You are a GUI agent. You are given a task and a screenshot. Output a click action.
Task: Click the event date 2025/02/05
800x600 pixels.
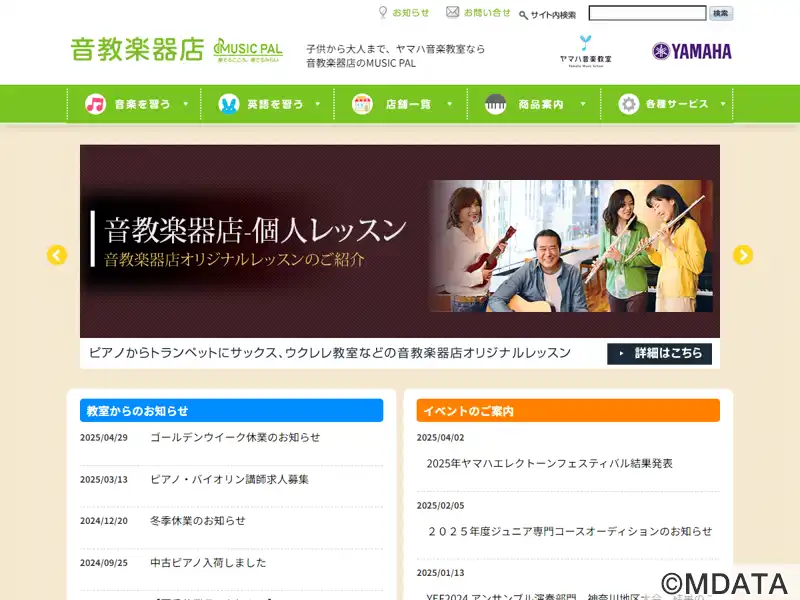[441, 506]
